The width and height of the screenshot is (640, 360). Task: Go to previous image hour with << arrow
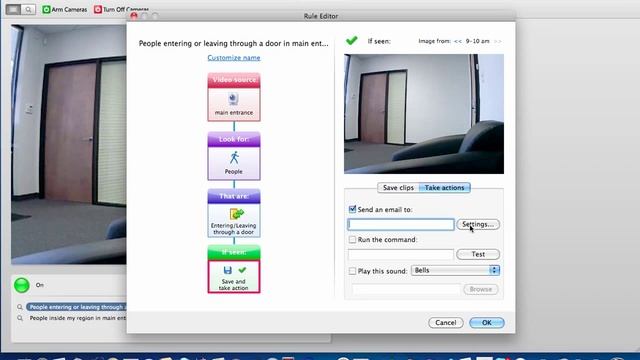458,41
